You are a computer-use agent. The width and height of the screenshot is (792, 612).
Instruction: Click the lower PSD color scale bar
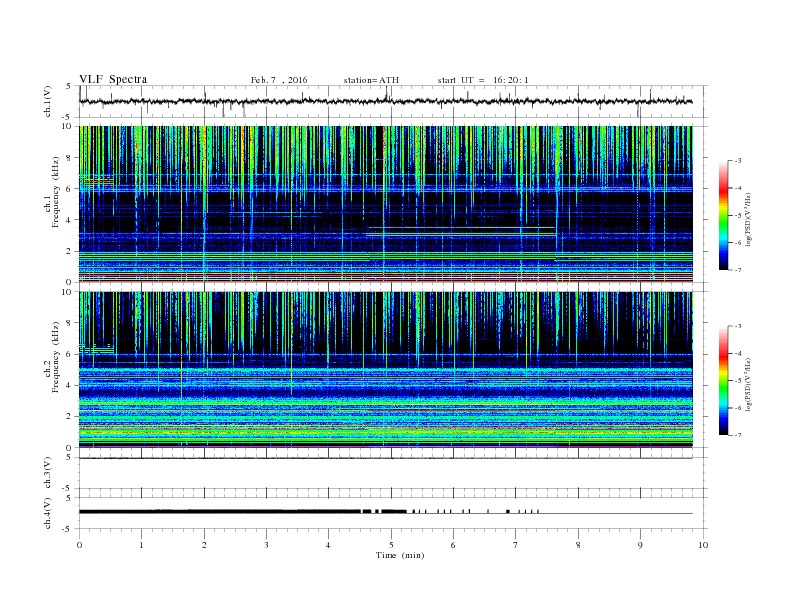(x=724, y=380)
